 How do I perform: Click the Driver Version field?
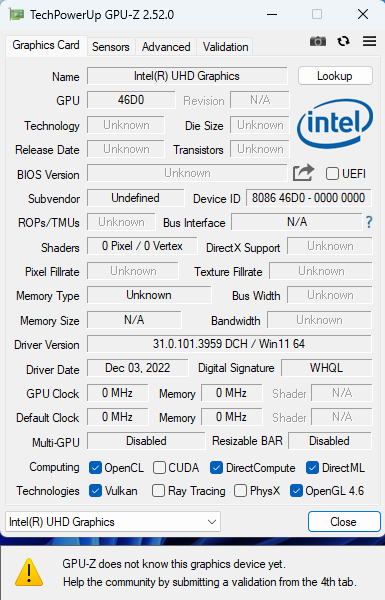(x=229, y=344)
